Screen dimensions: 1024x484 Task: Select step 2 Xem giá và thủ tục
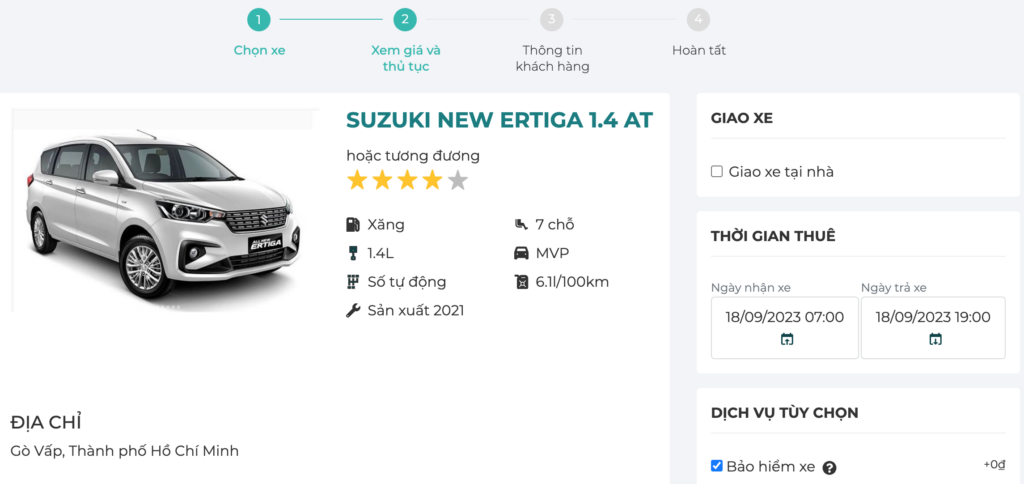[404, 20]
